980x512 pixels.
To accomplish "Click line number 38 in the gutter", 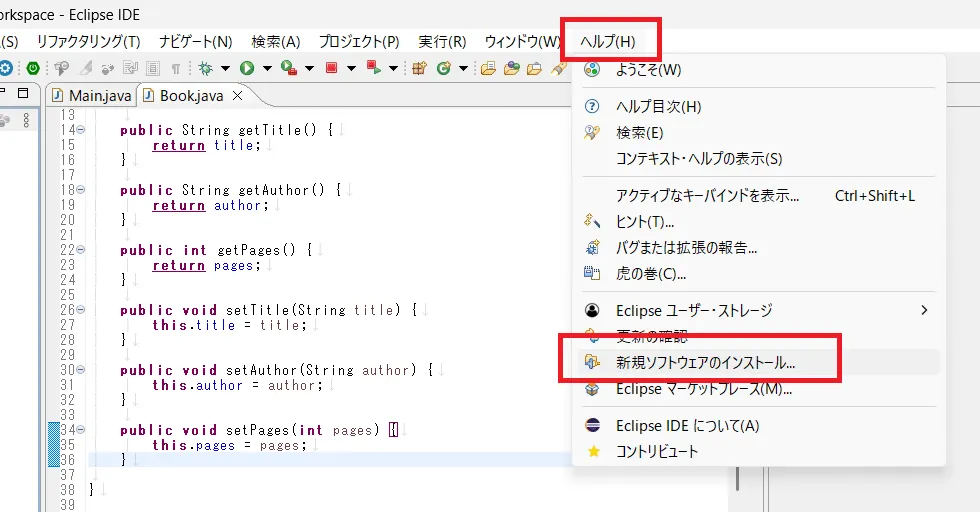I will pyautogui.click(x=68, y=489).
